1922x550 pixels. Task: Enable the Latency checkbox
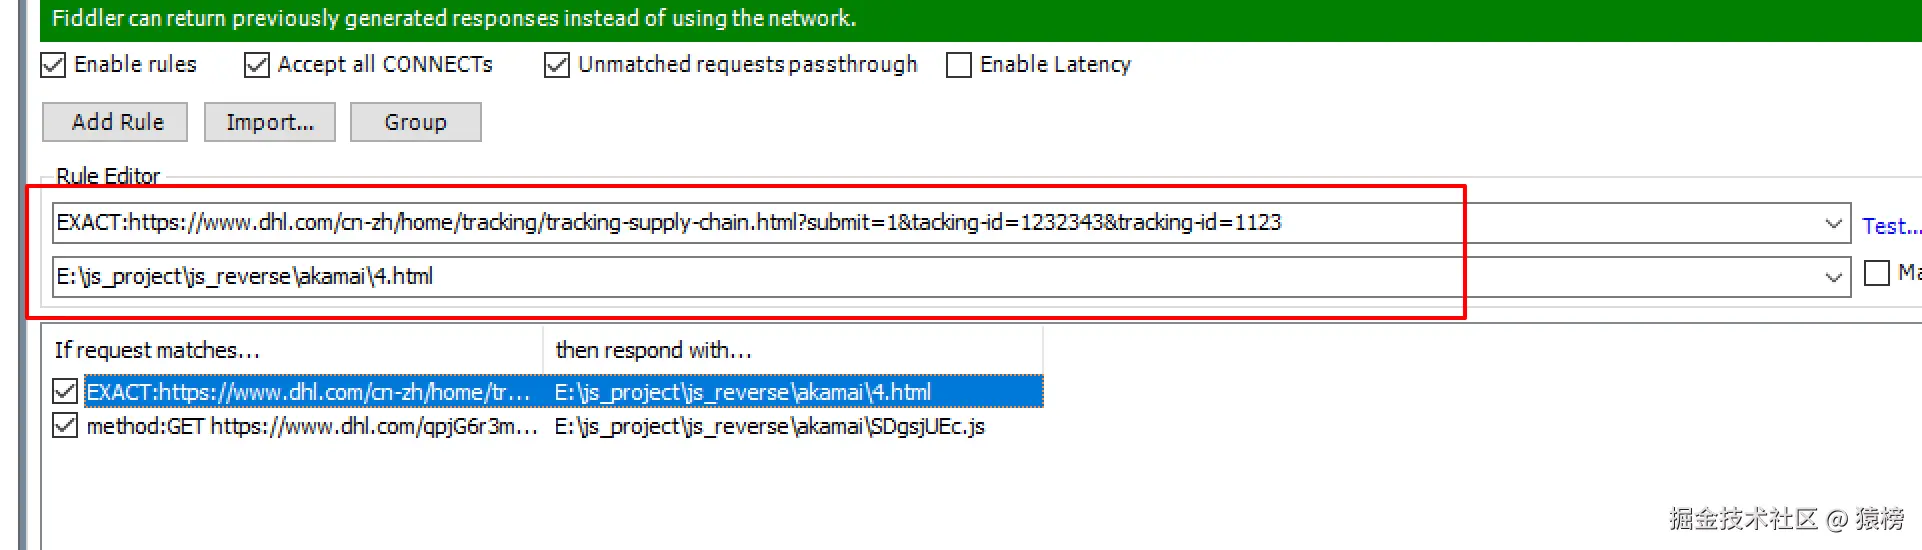tap(958, 65)
